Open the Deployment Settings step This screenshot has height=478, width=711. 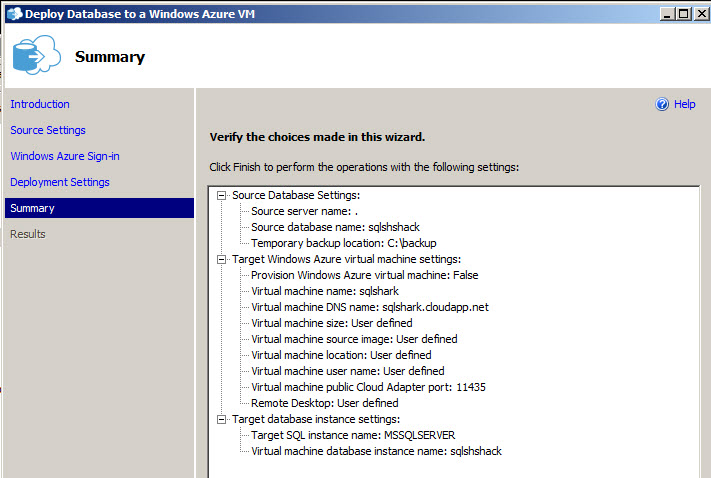[60, 182]
